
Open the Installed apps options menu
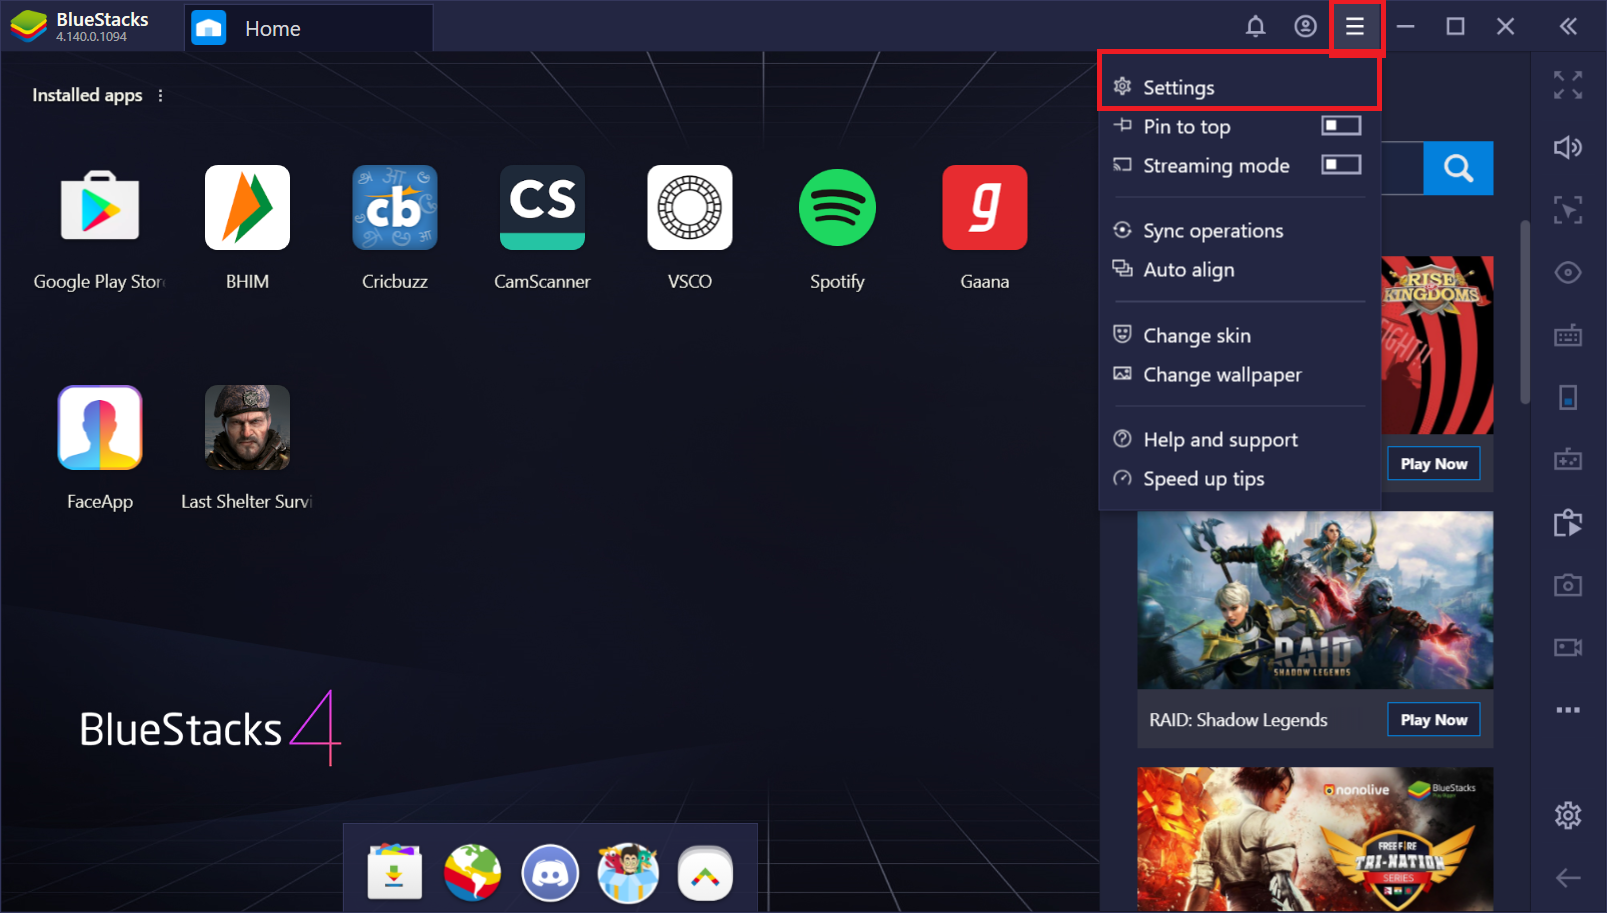tap(160, 95)
